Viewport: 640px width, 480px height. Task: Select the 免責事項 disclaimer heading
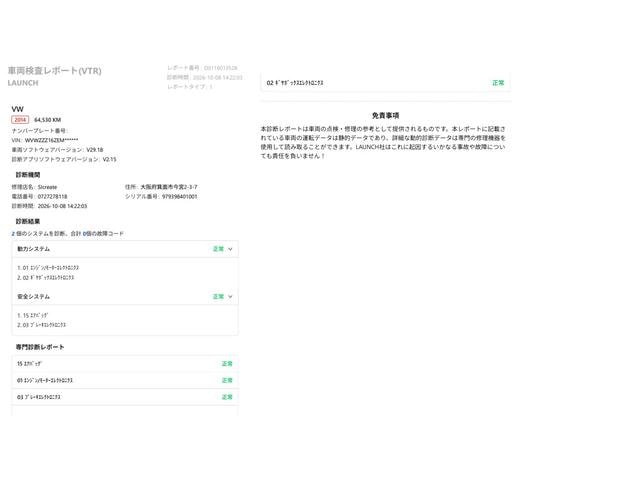click(x=385, y=116)
